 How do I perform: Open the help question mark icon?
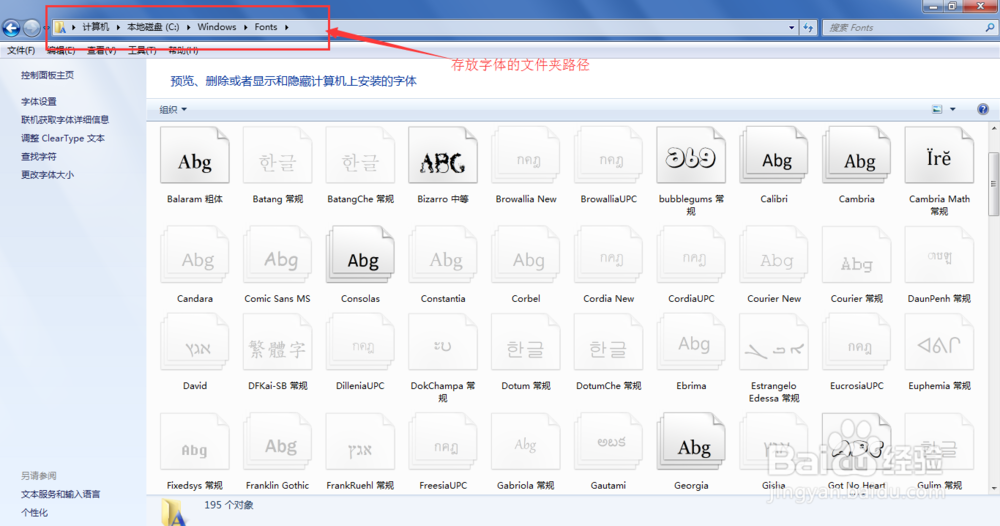983,110
